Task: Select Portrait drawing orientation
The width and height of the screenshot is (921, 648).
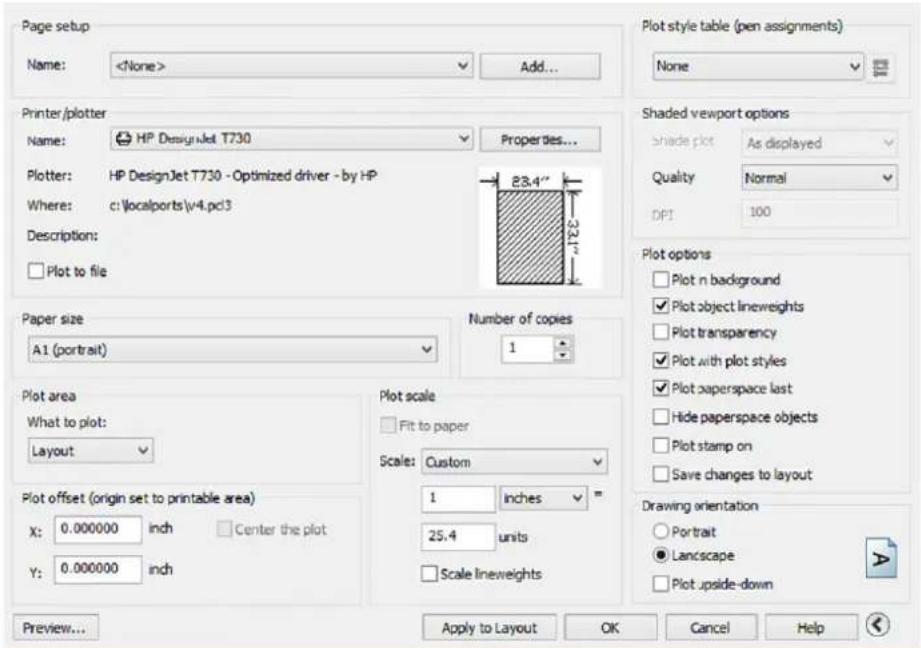Action: [x=661, y=532]
